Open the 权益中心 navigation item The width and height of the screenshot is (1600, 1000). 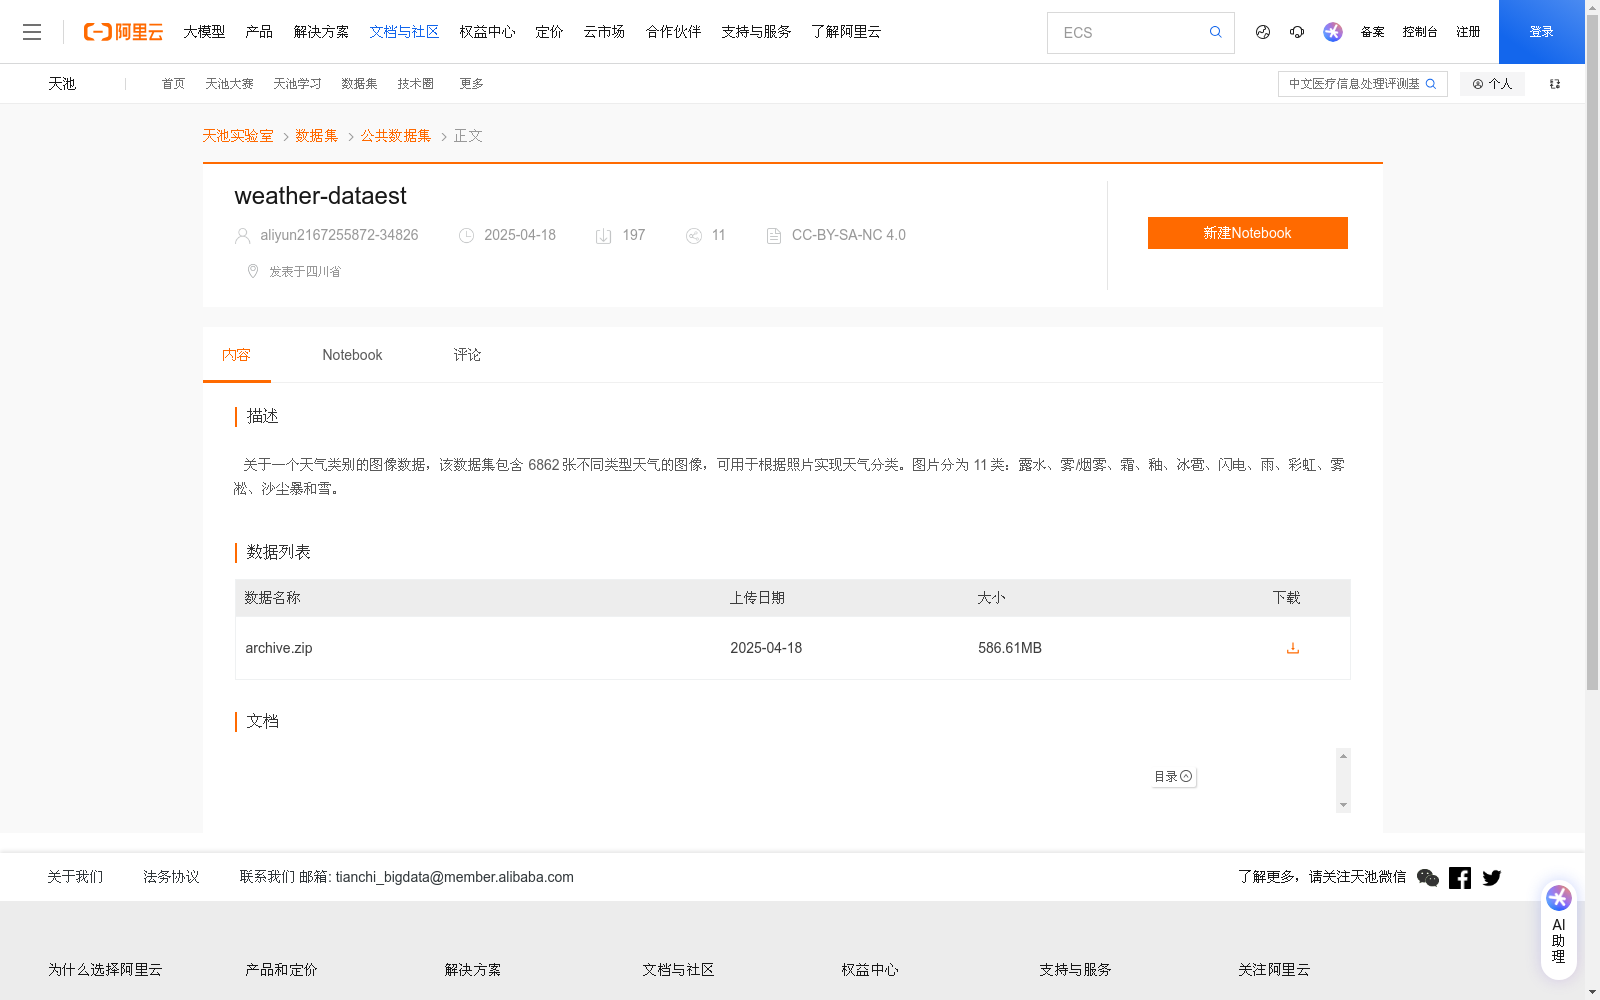click(487, 32)
